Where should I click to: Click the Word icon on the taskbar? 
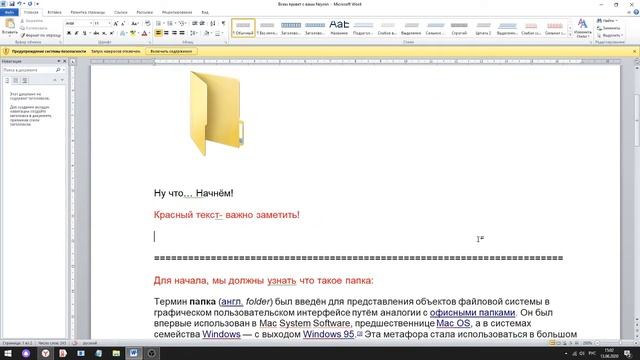click(133, 353)
